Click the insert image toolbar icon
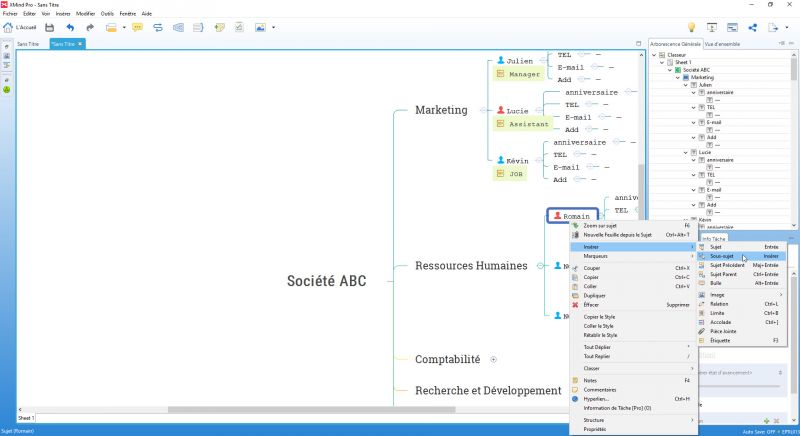The width and height of the screenshot is (800, 436). tap(260, 28)
